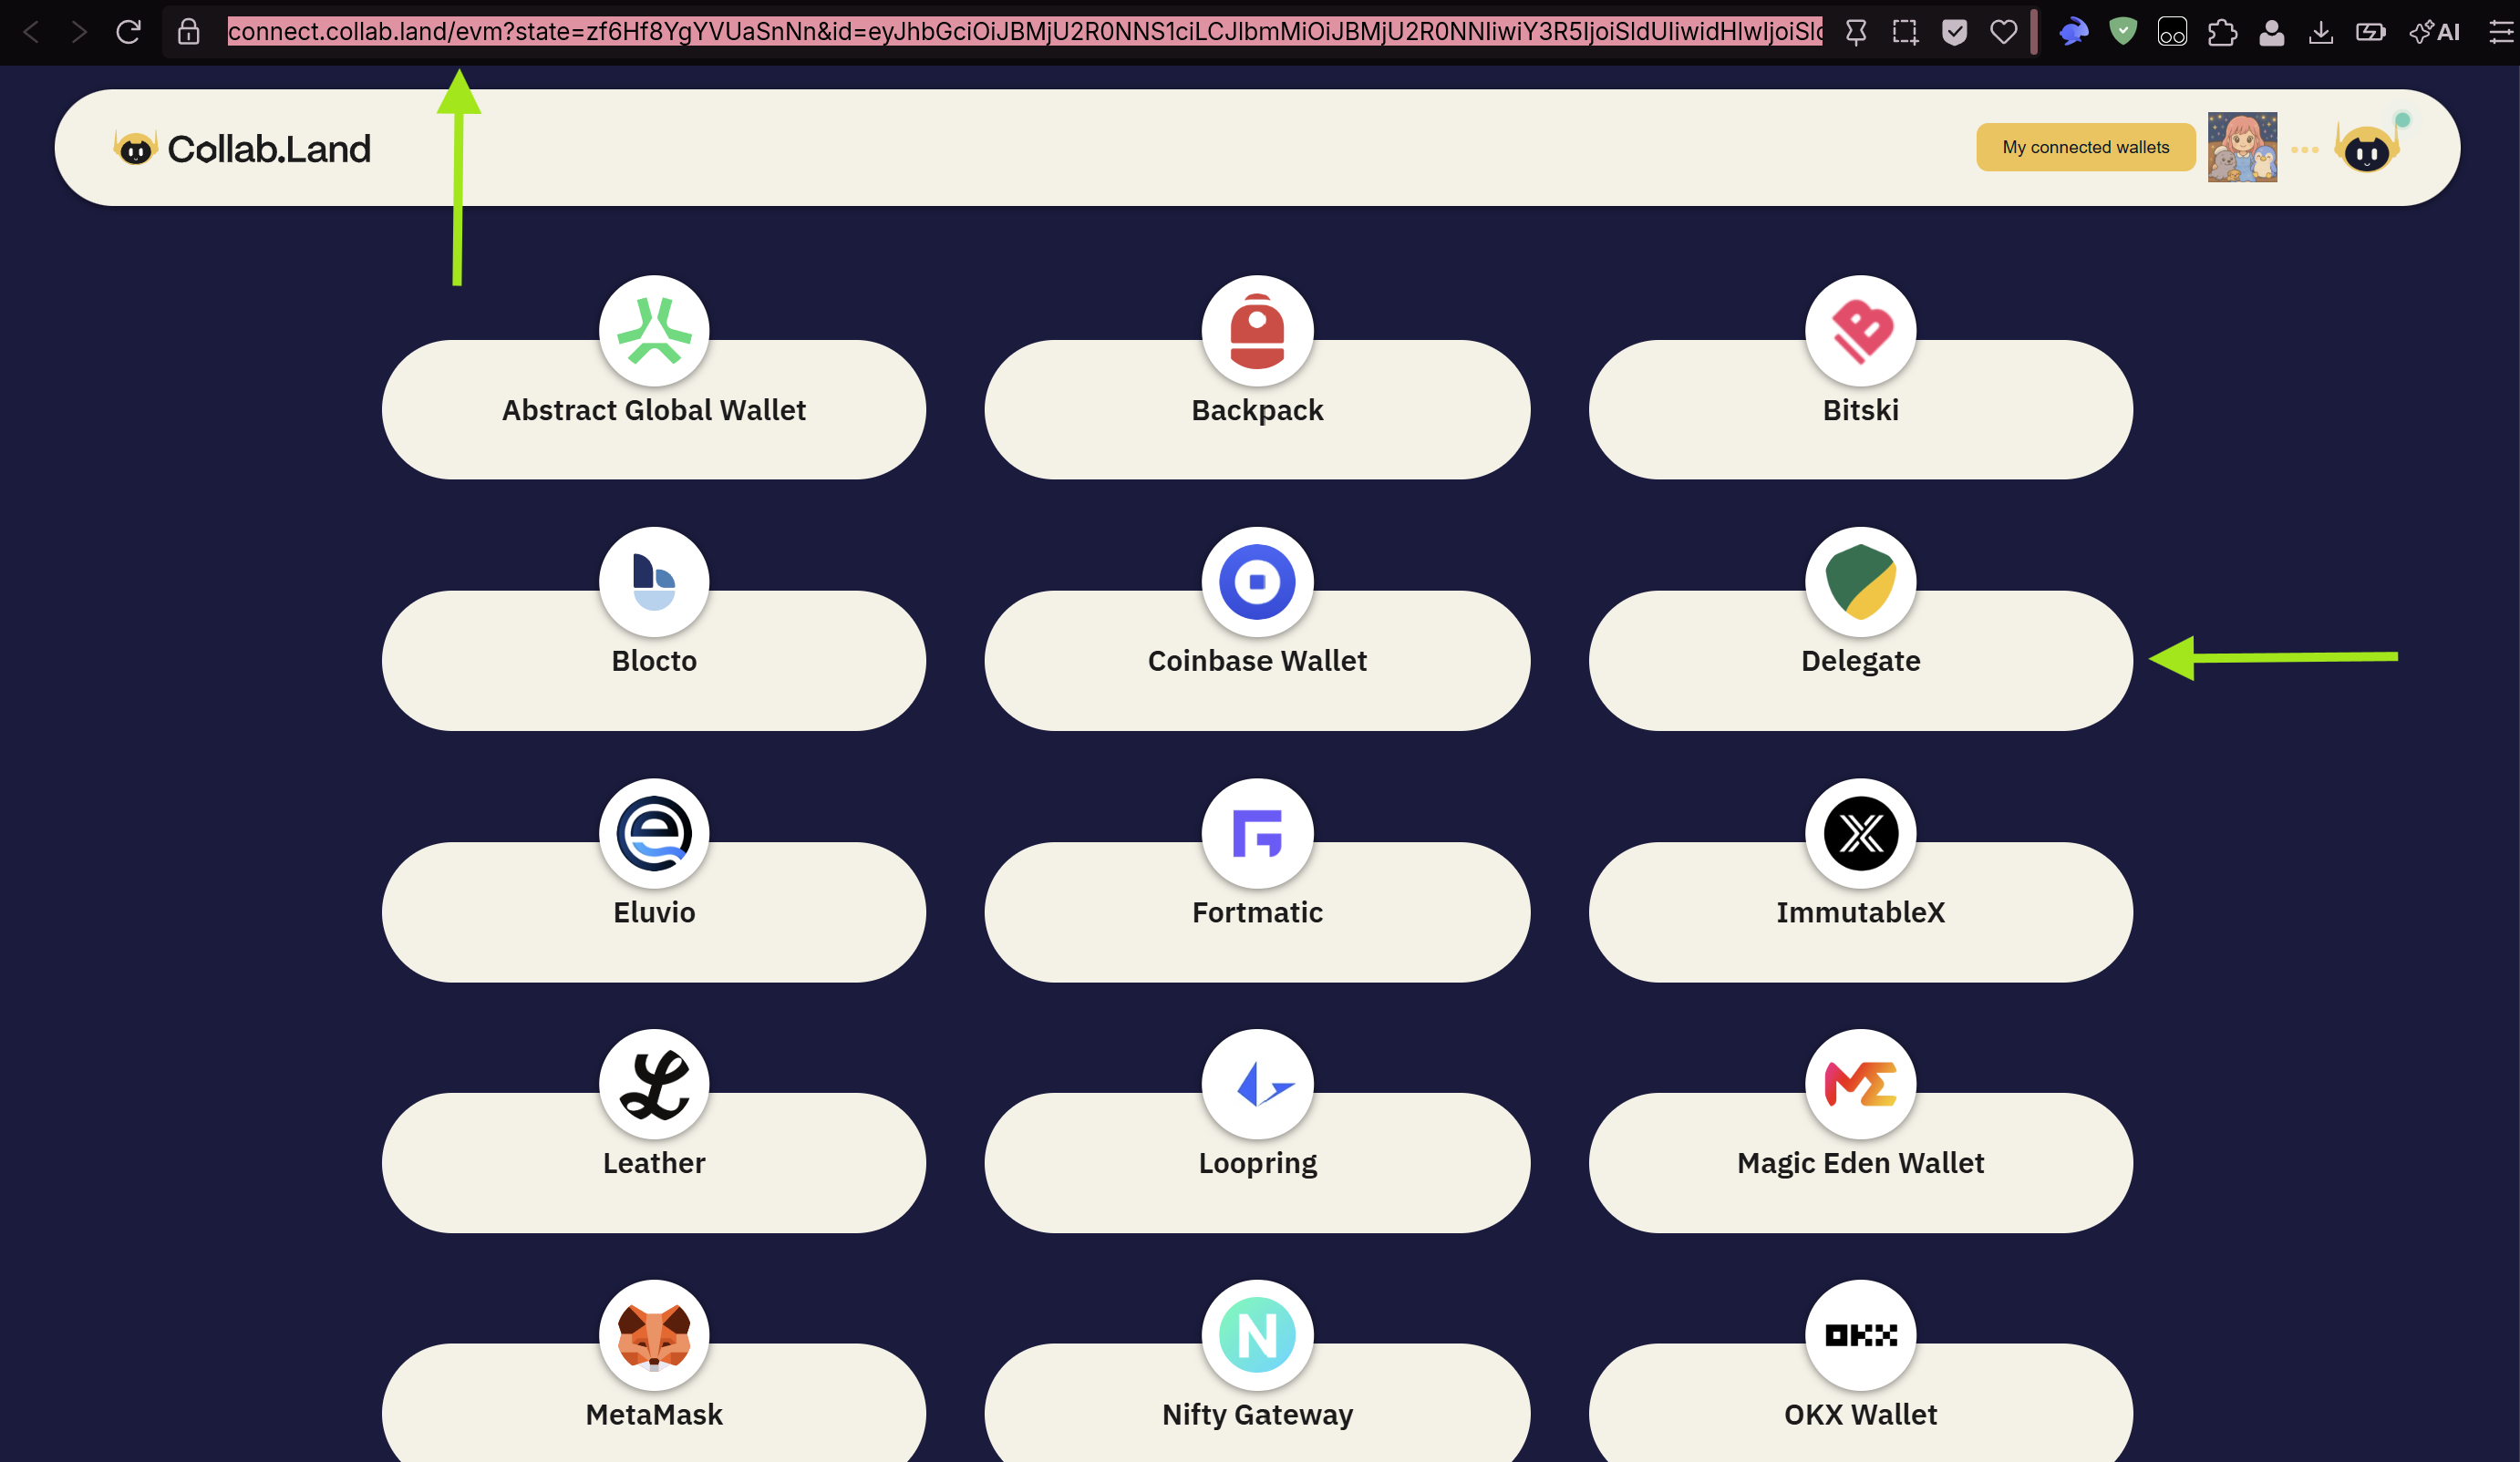Pick the Loopring logo icon

pyautogui.click(x=1257, y=1084)
